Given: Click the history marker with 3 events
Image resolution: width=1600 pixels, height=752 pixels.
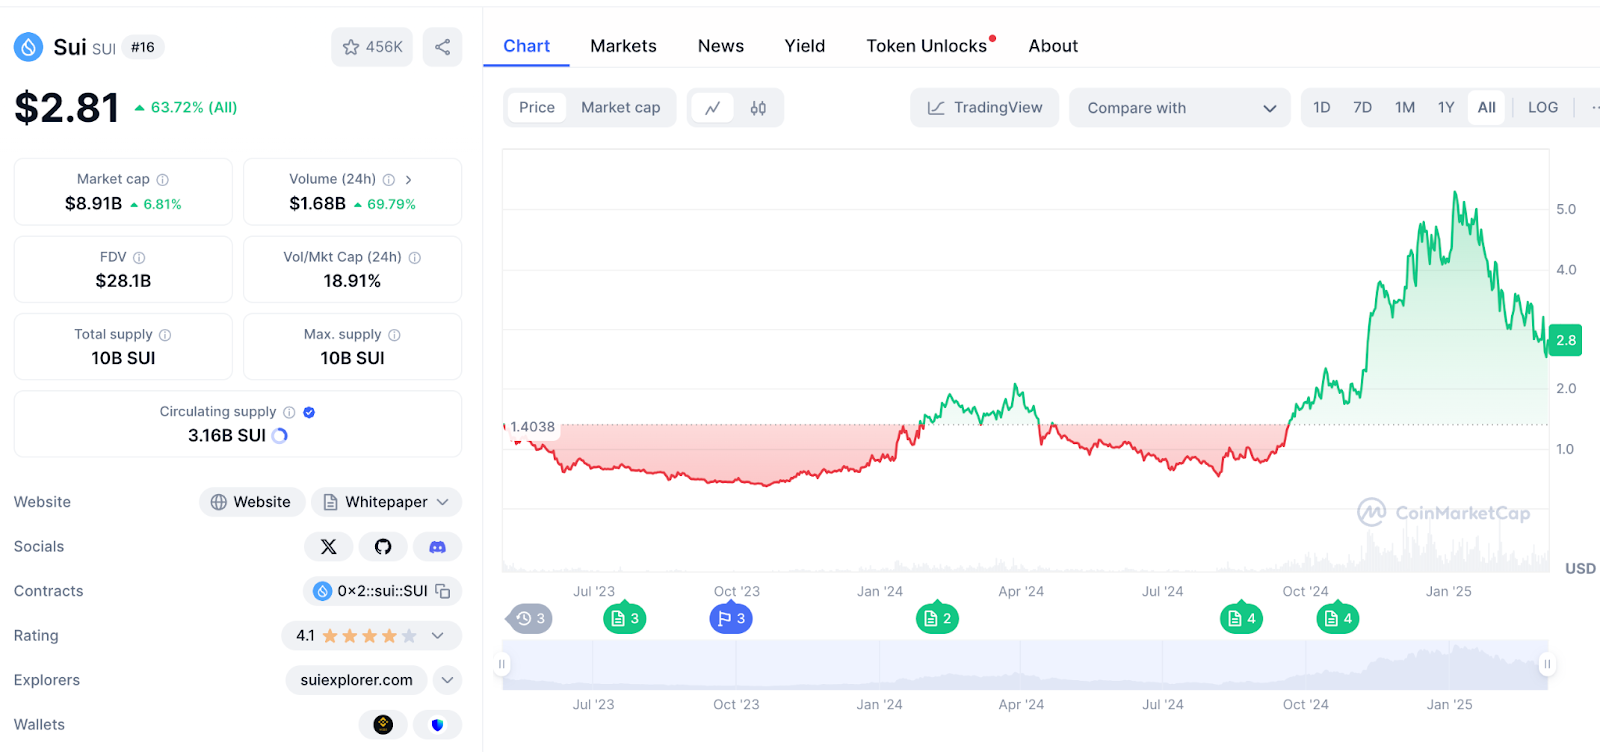Looking at the screenshot, I should pyautogui.click(x=531, y=619).
